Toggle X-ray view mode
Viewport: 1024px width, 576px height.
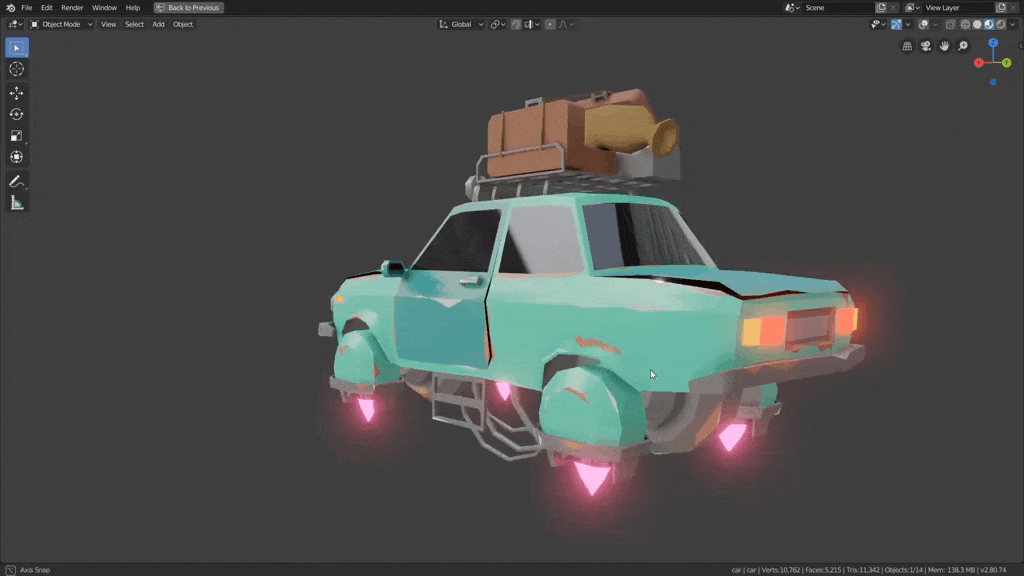click(x=949, y=24)
